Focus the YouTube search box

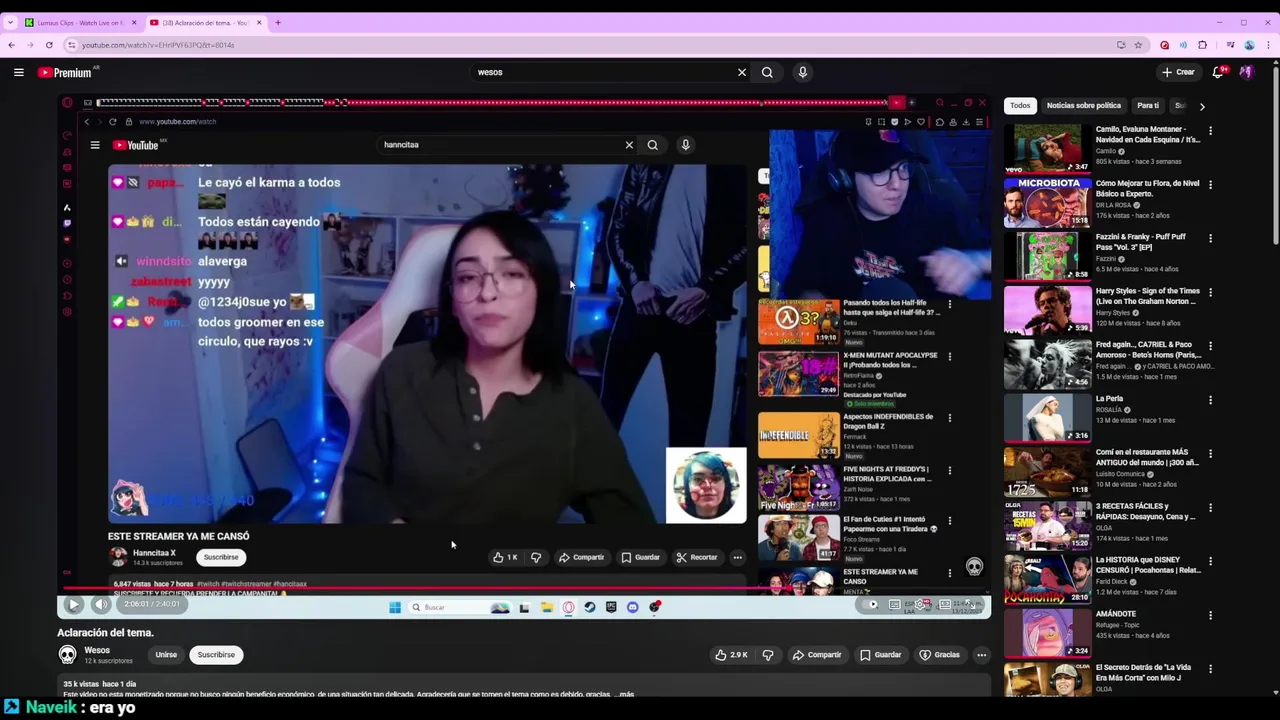[x=605, y=72]
